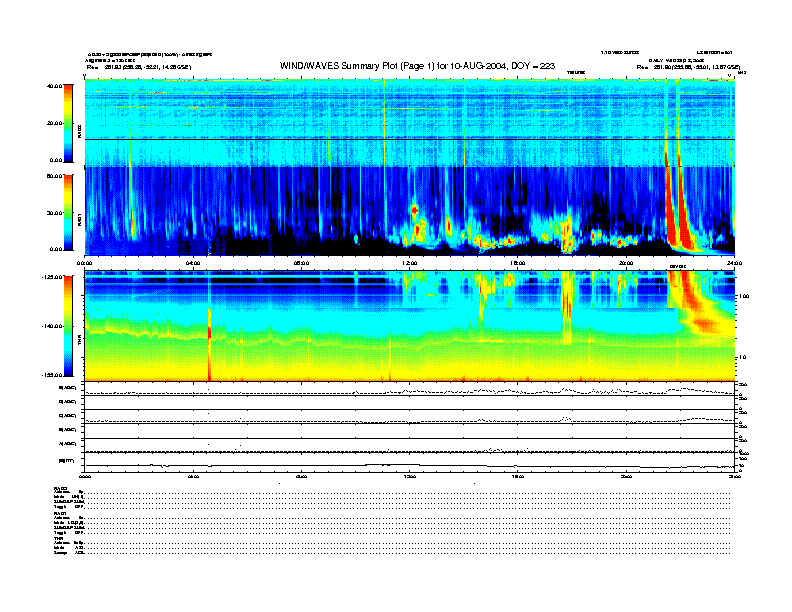Click the 24:00 label below RAD1 panel
Viewport: 792px width, 612px height.
click(x=733, y=262)
